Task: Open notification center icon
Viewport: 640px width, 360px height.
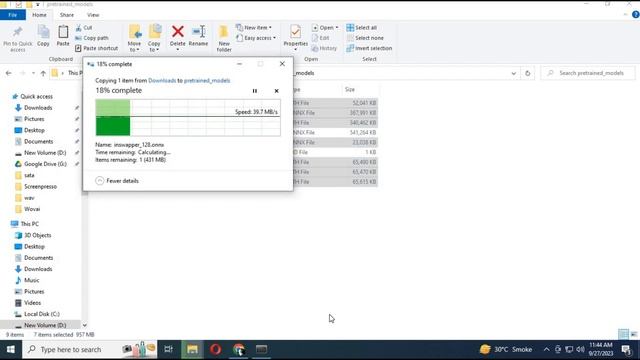Action: 626,349
